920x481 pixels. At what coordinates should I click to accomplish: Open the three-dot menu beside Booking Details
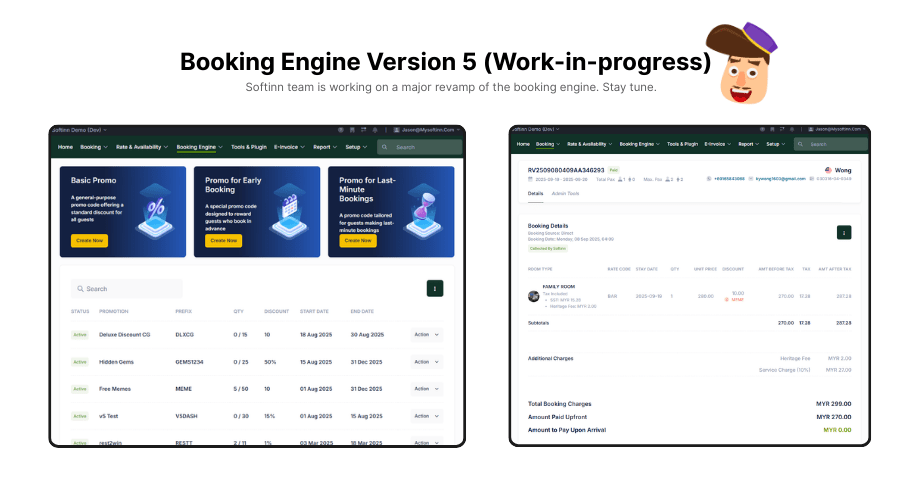(x=844, y=232)
